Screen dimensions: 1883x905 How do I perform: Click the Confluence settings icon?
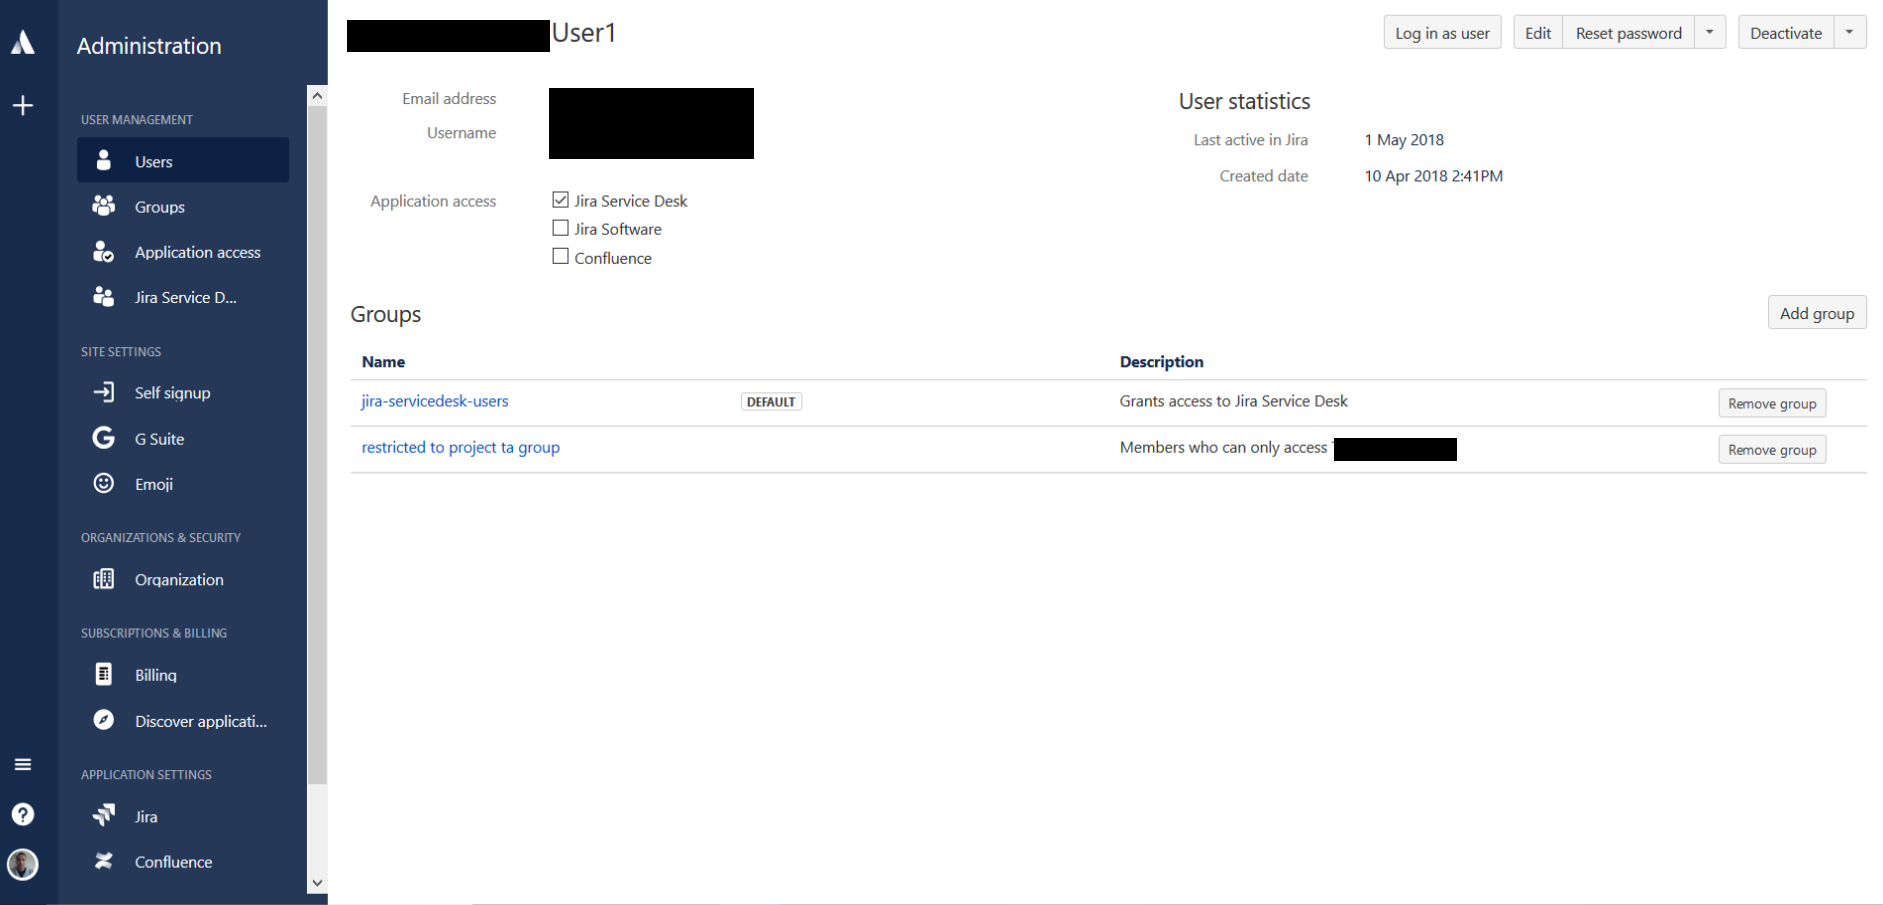[103, 861]
